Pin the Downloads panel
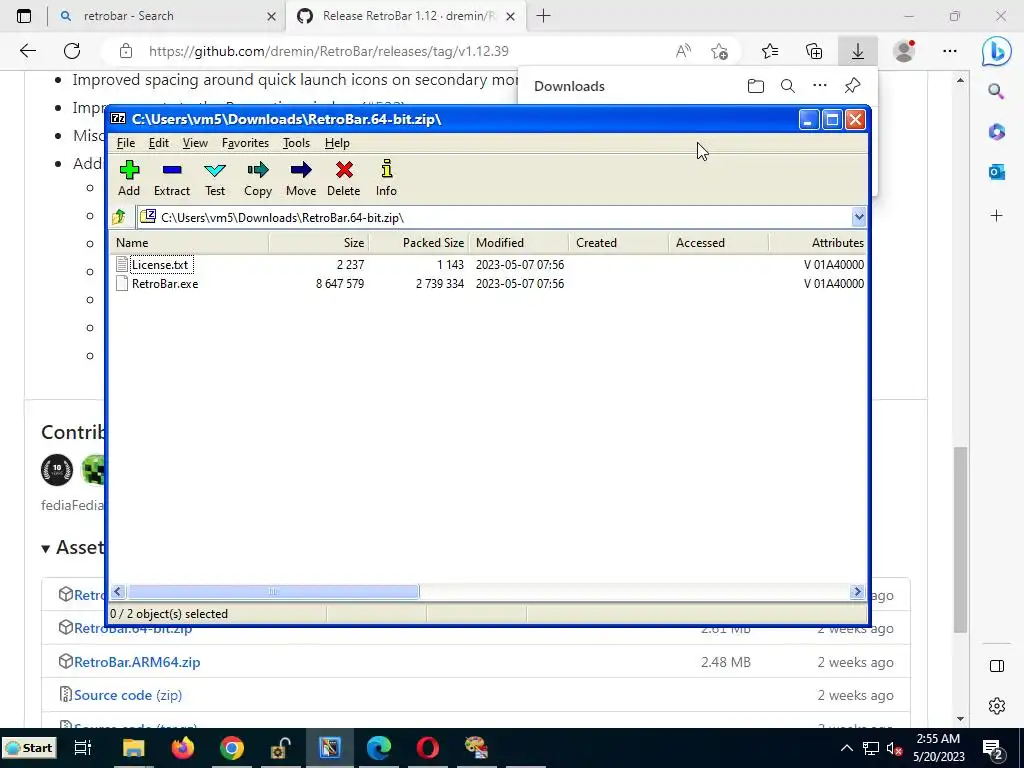The image size is (1024, 768). (x=852, y=86)
